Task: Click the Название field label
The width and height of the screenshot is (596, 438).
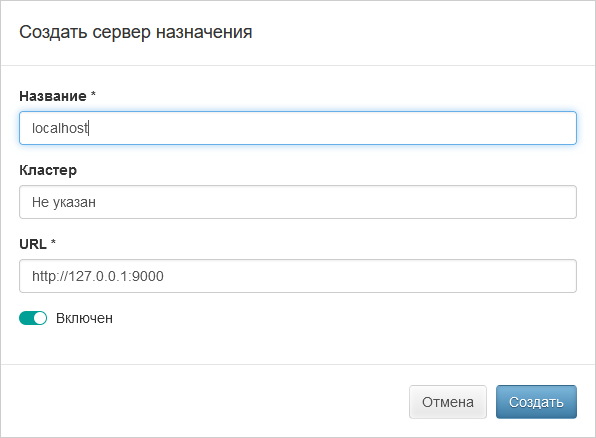Action: click(53, 96)
